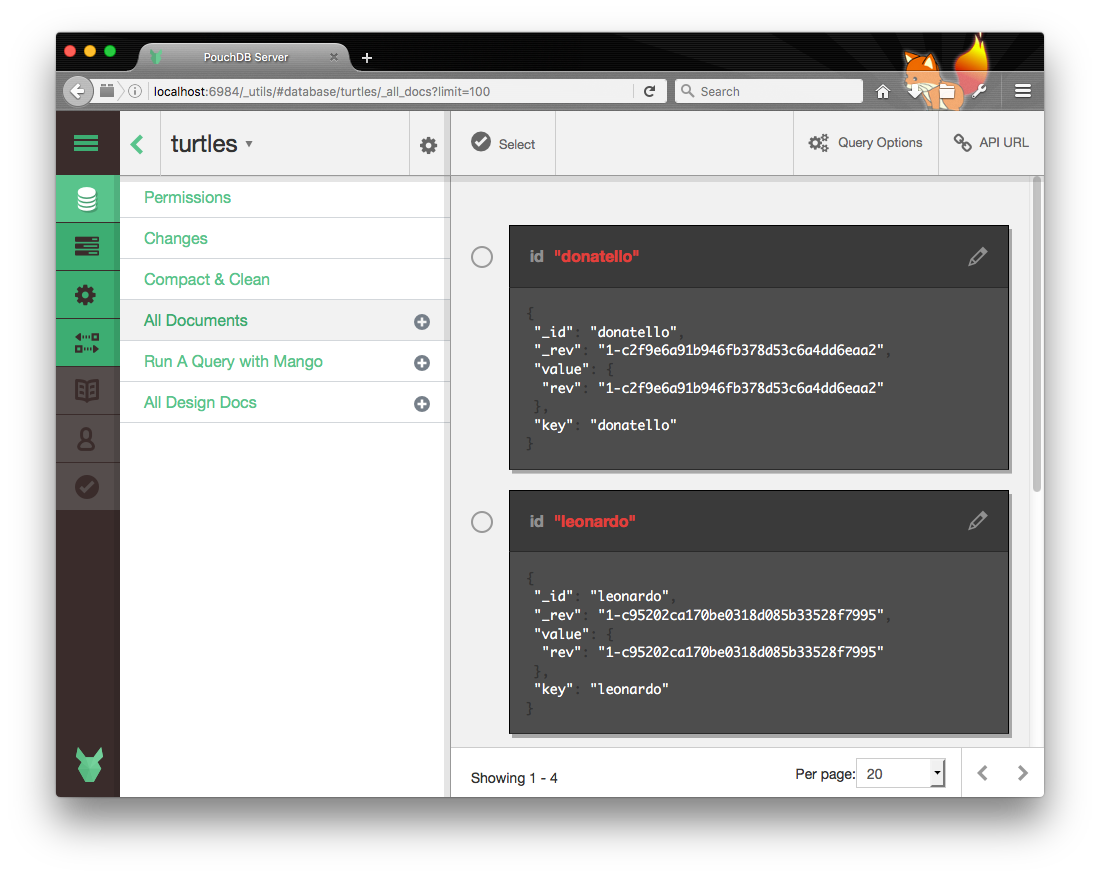The image size is (1100, 877).
Task: Open the turtles database dropdown arrow
Action: point(249,144)
